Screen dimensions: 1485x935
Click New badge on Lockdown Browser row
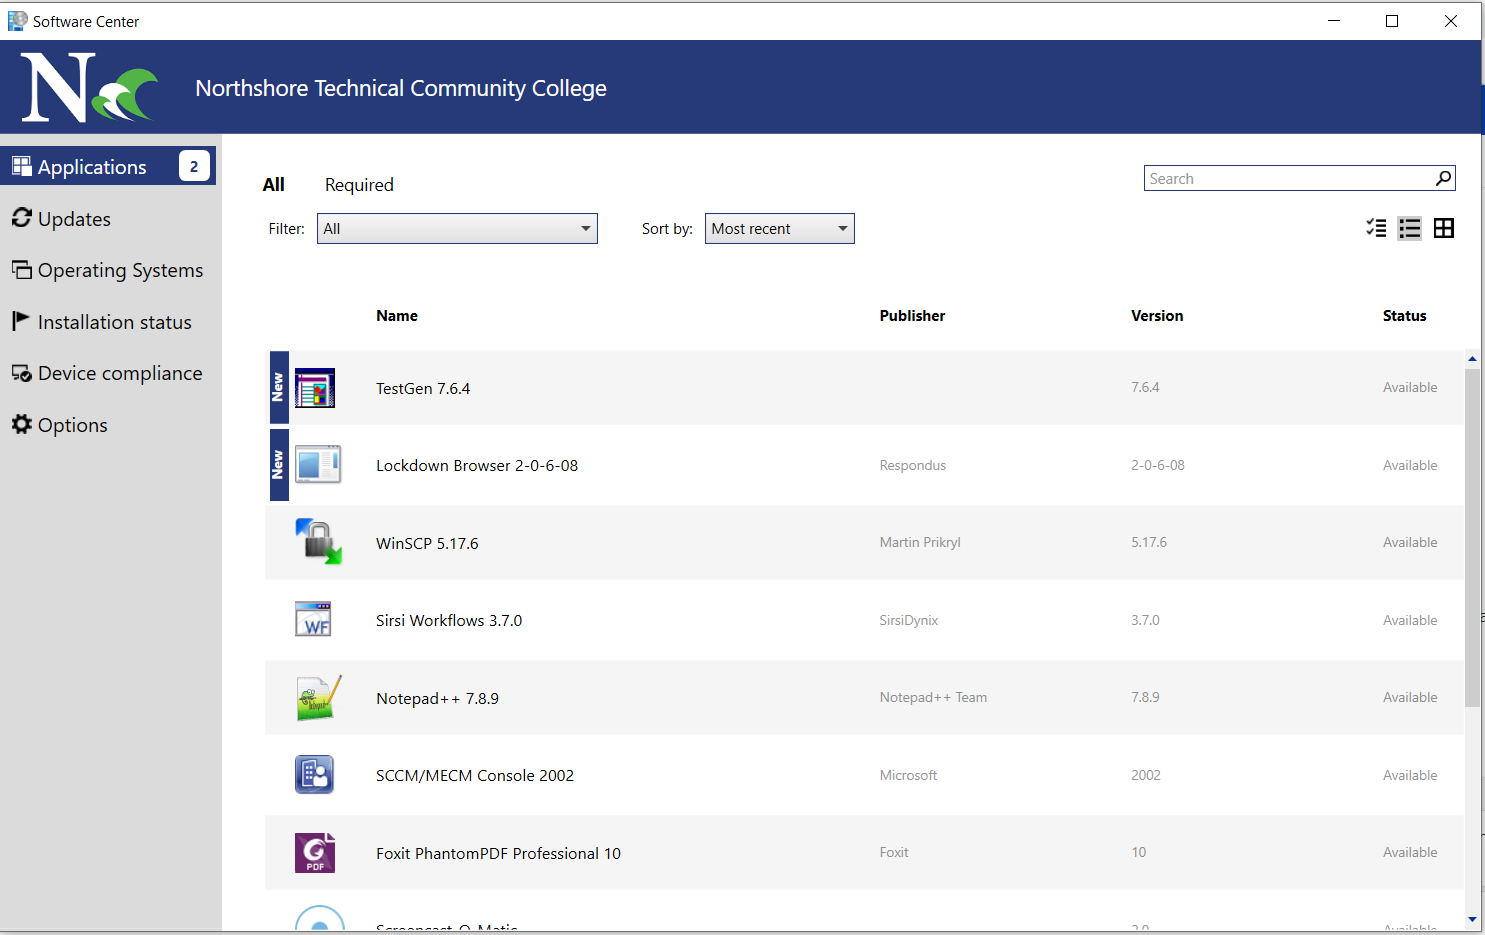tap(279, 465)
